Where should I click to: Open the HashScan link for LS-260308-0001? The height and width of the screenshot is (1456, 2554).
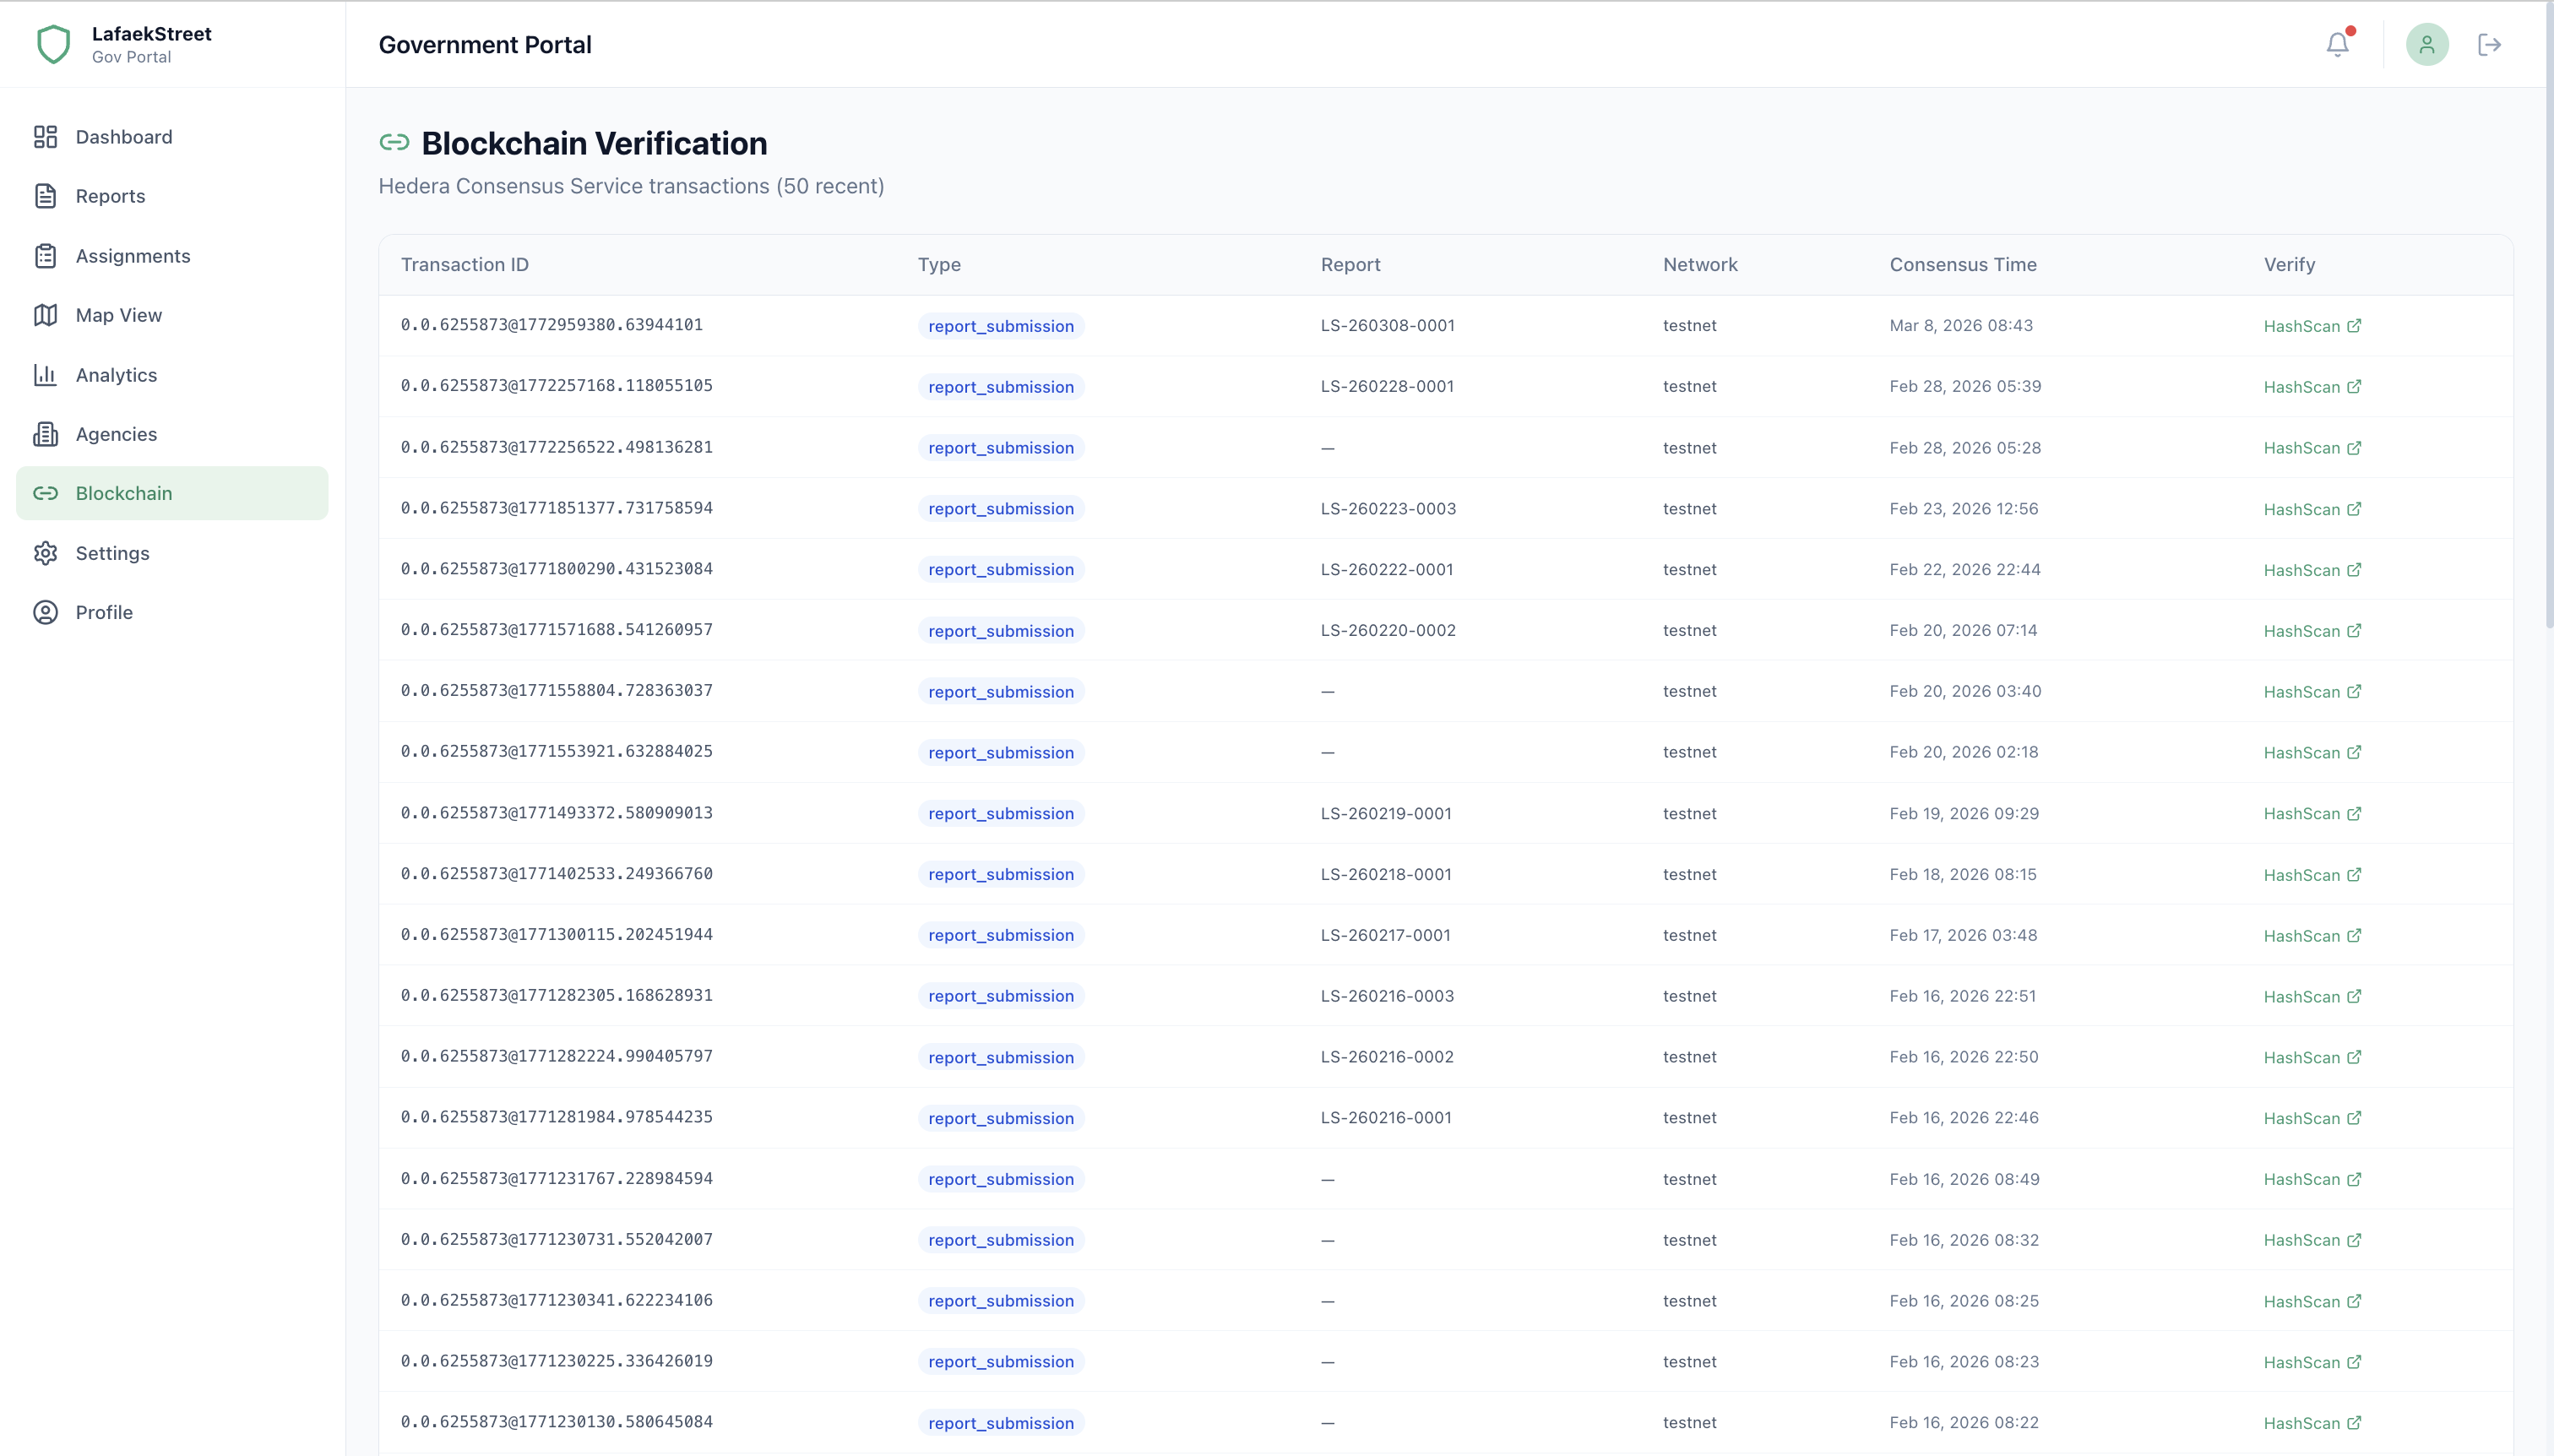pos(2313,326)
